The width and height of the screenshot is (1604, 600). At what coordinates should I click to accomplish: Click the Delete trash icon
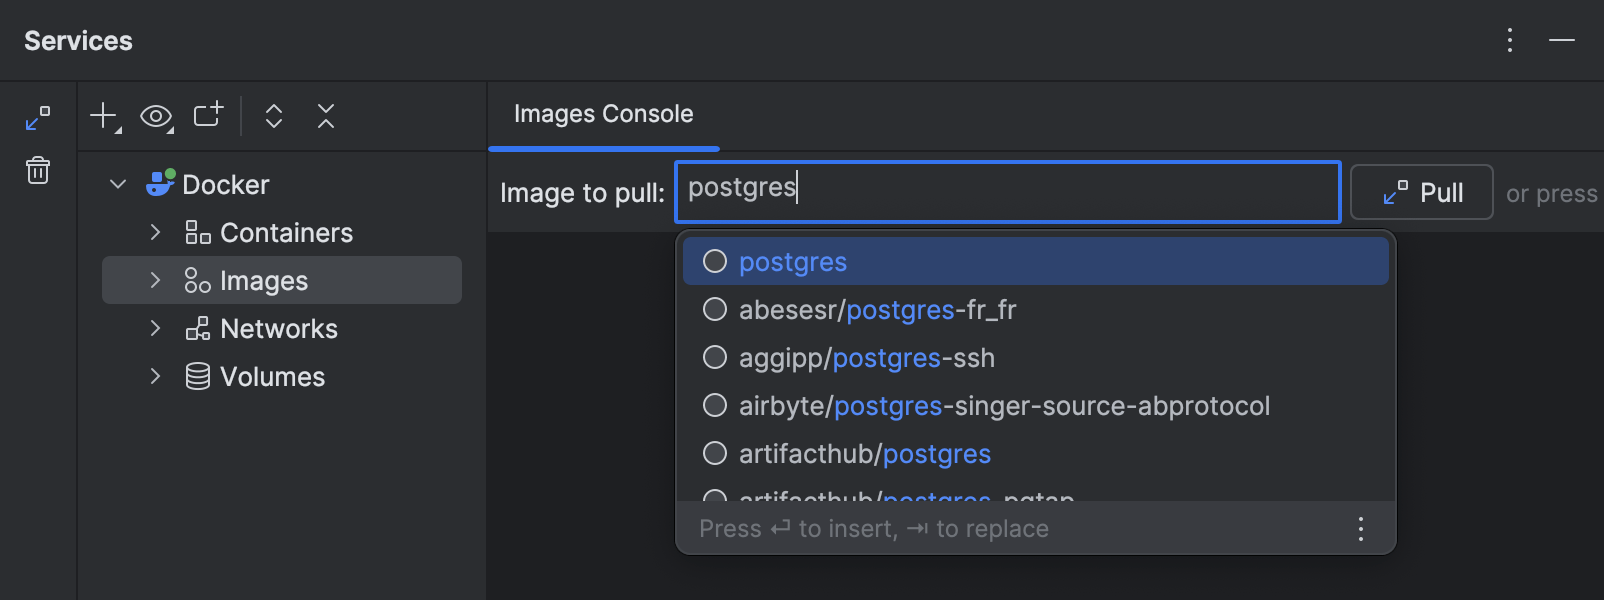[x=38, y=171]
